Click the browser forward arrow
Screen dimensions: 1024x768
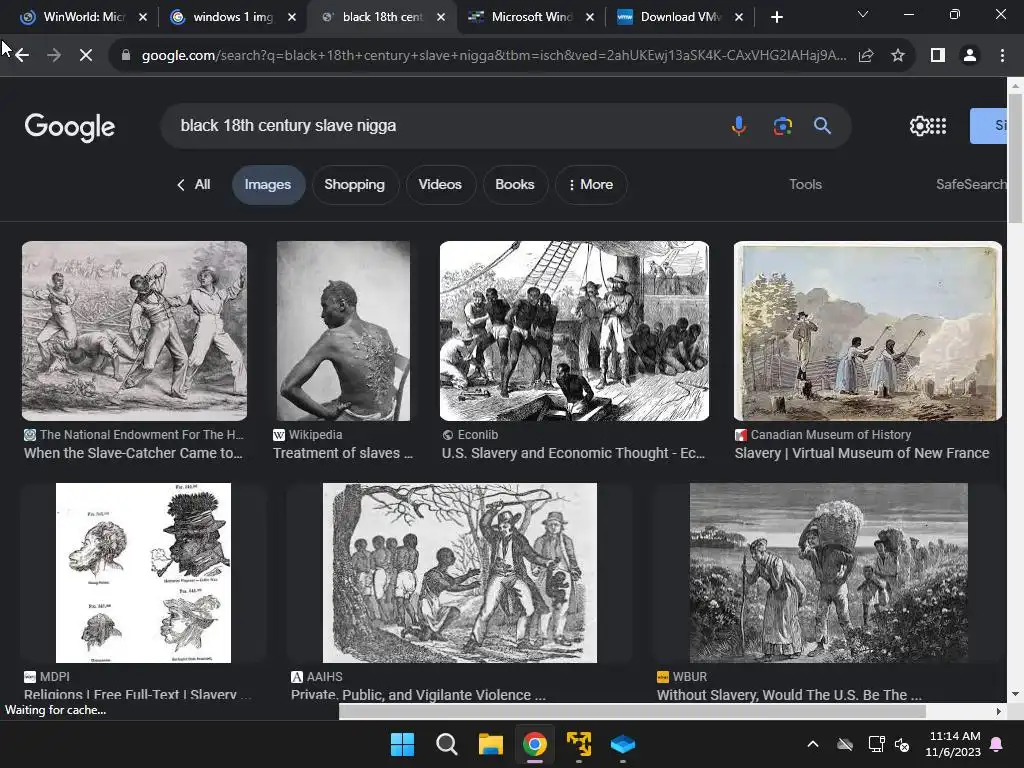coord(54,56)
